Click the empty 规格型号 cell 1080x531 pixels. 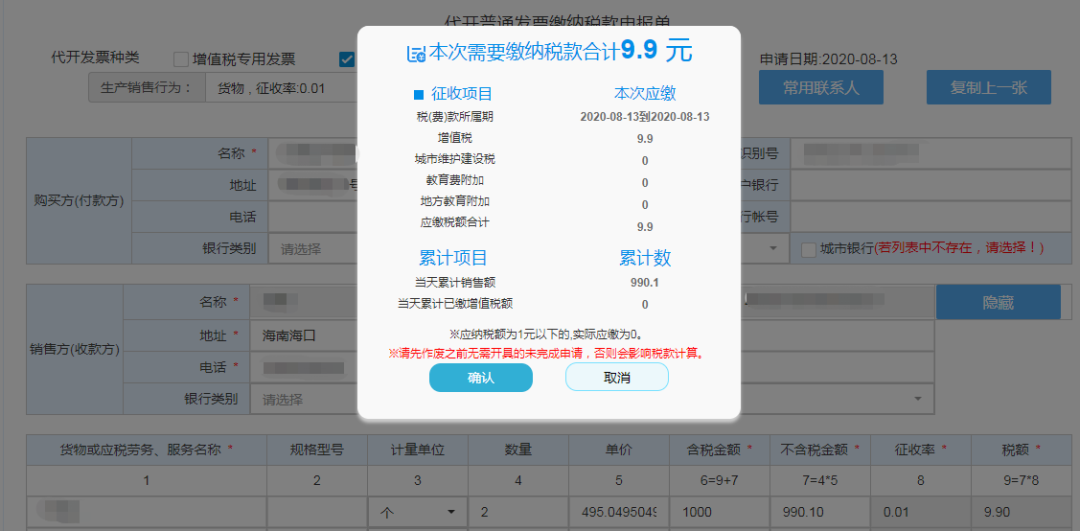(317, 512)
